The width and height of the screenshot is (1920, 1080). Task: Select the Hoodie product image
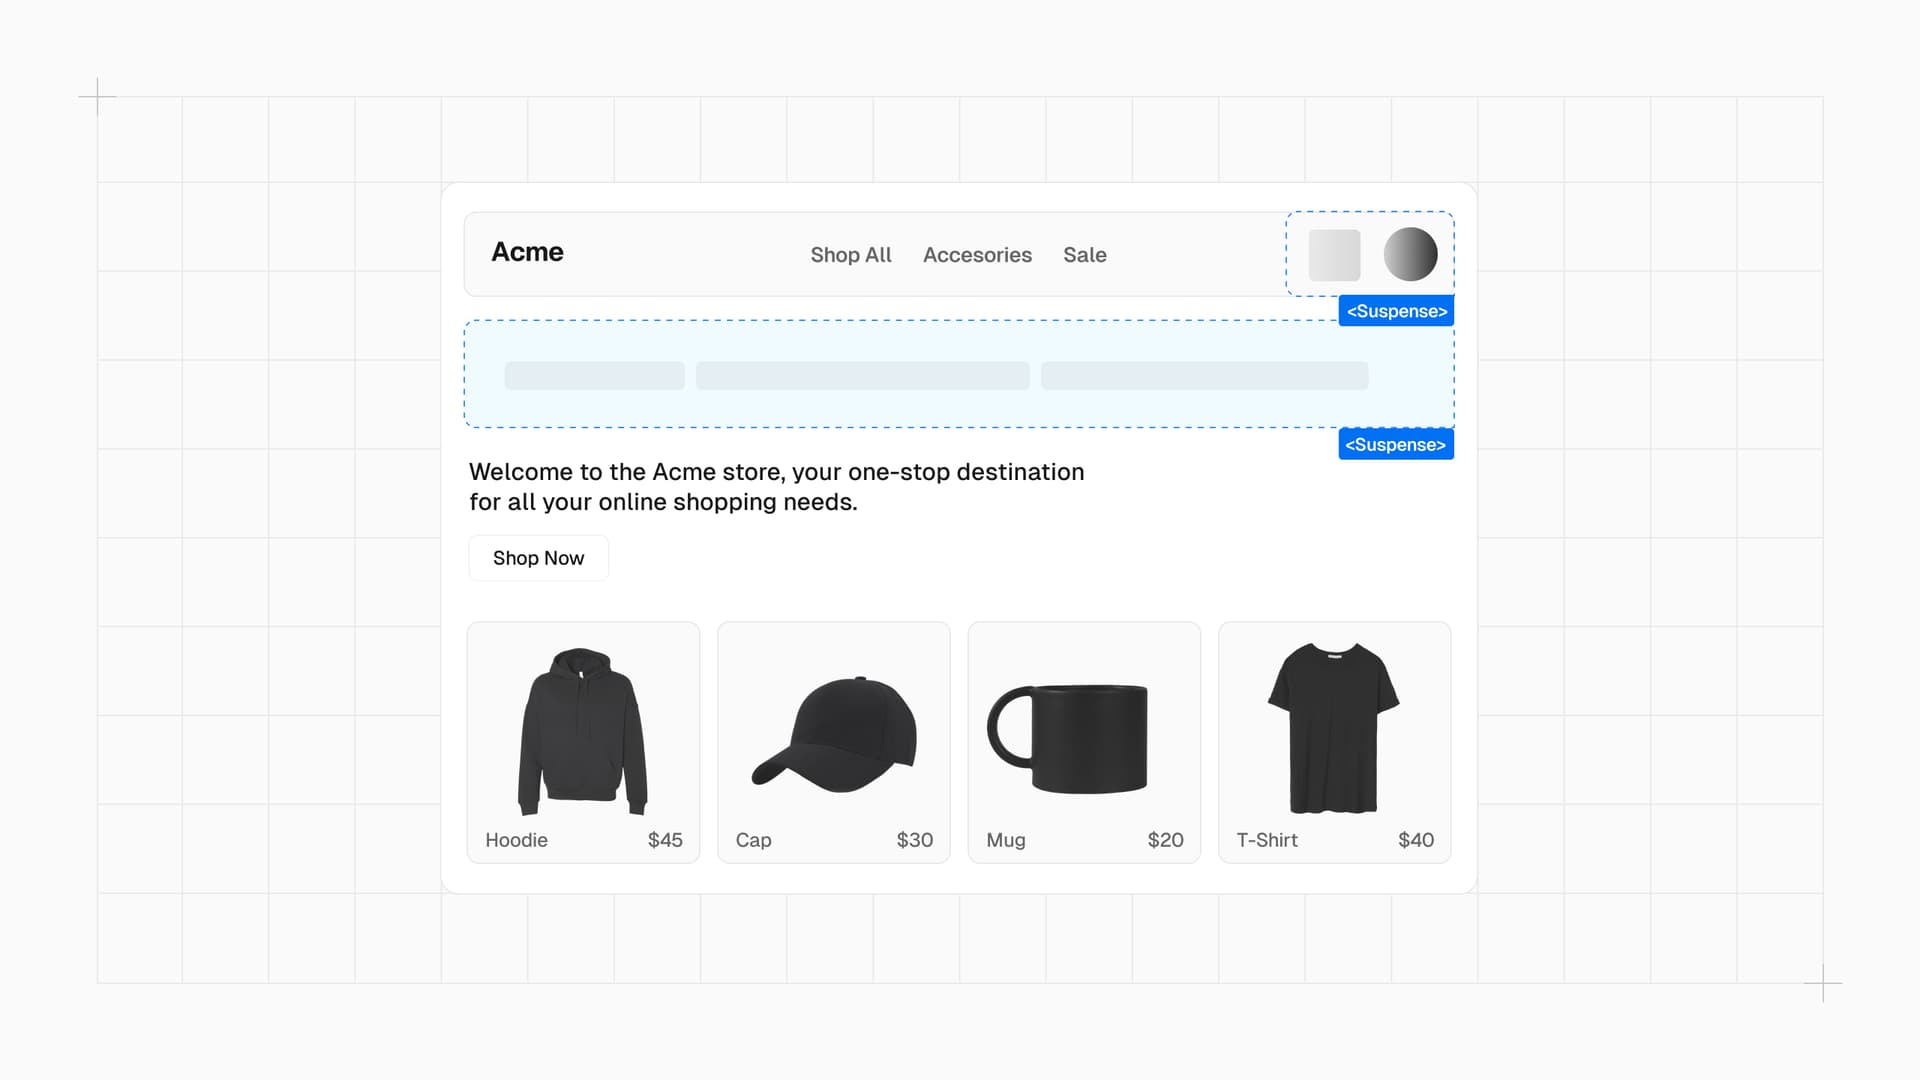tap(583, 731)
